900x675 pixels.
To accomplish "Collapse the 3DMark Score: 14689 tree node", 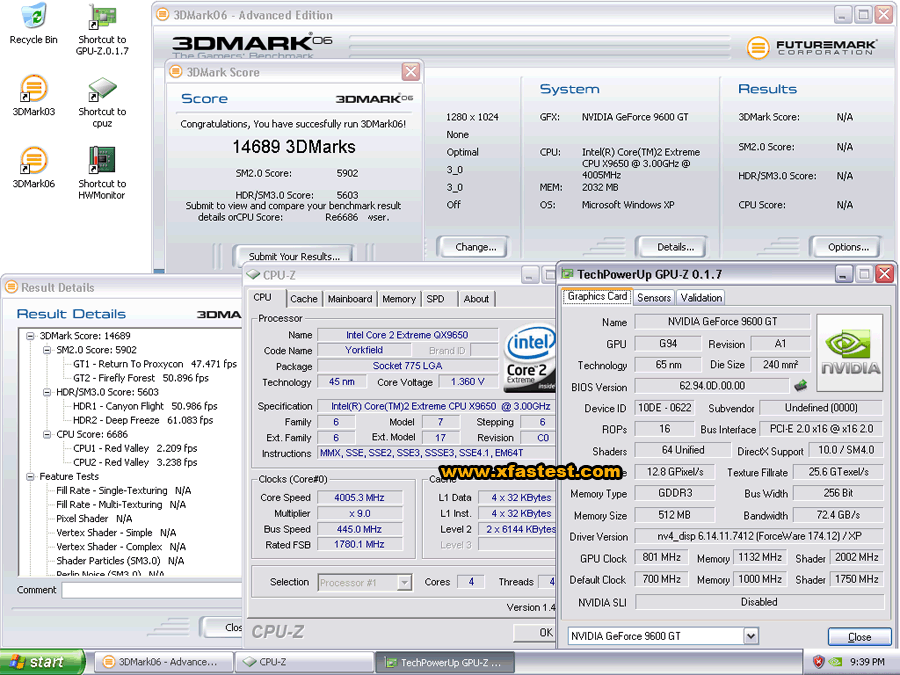I will click(30, 336).
